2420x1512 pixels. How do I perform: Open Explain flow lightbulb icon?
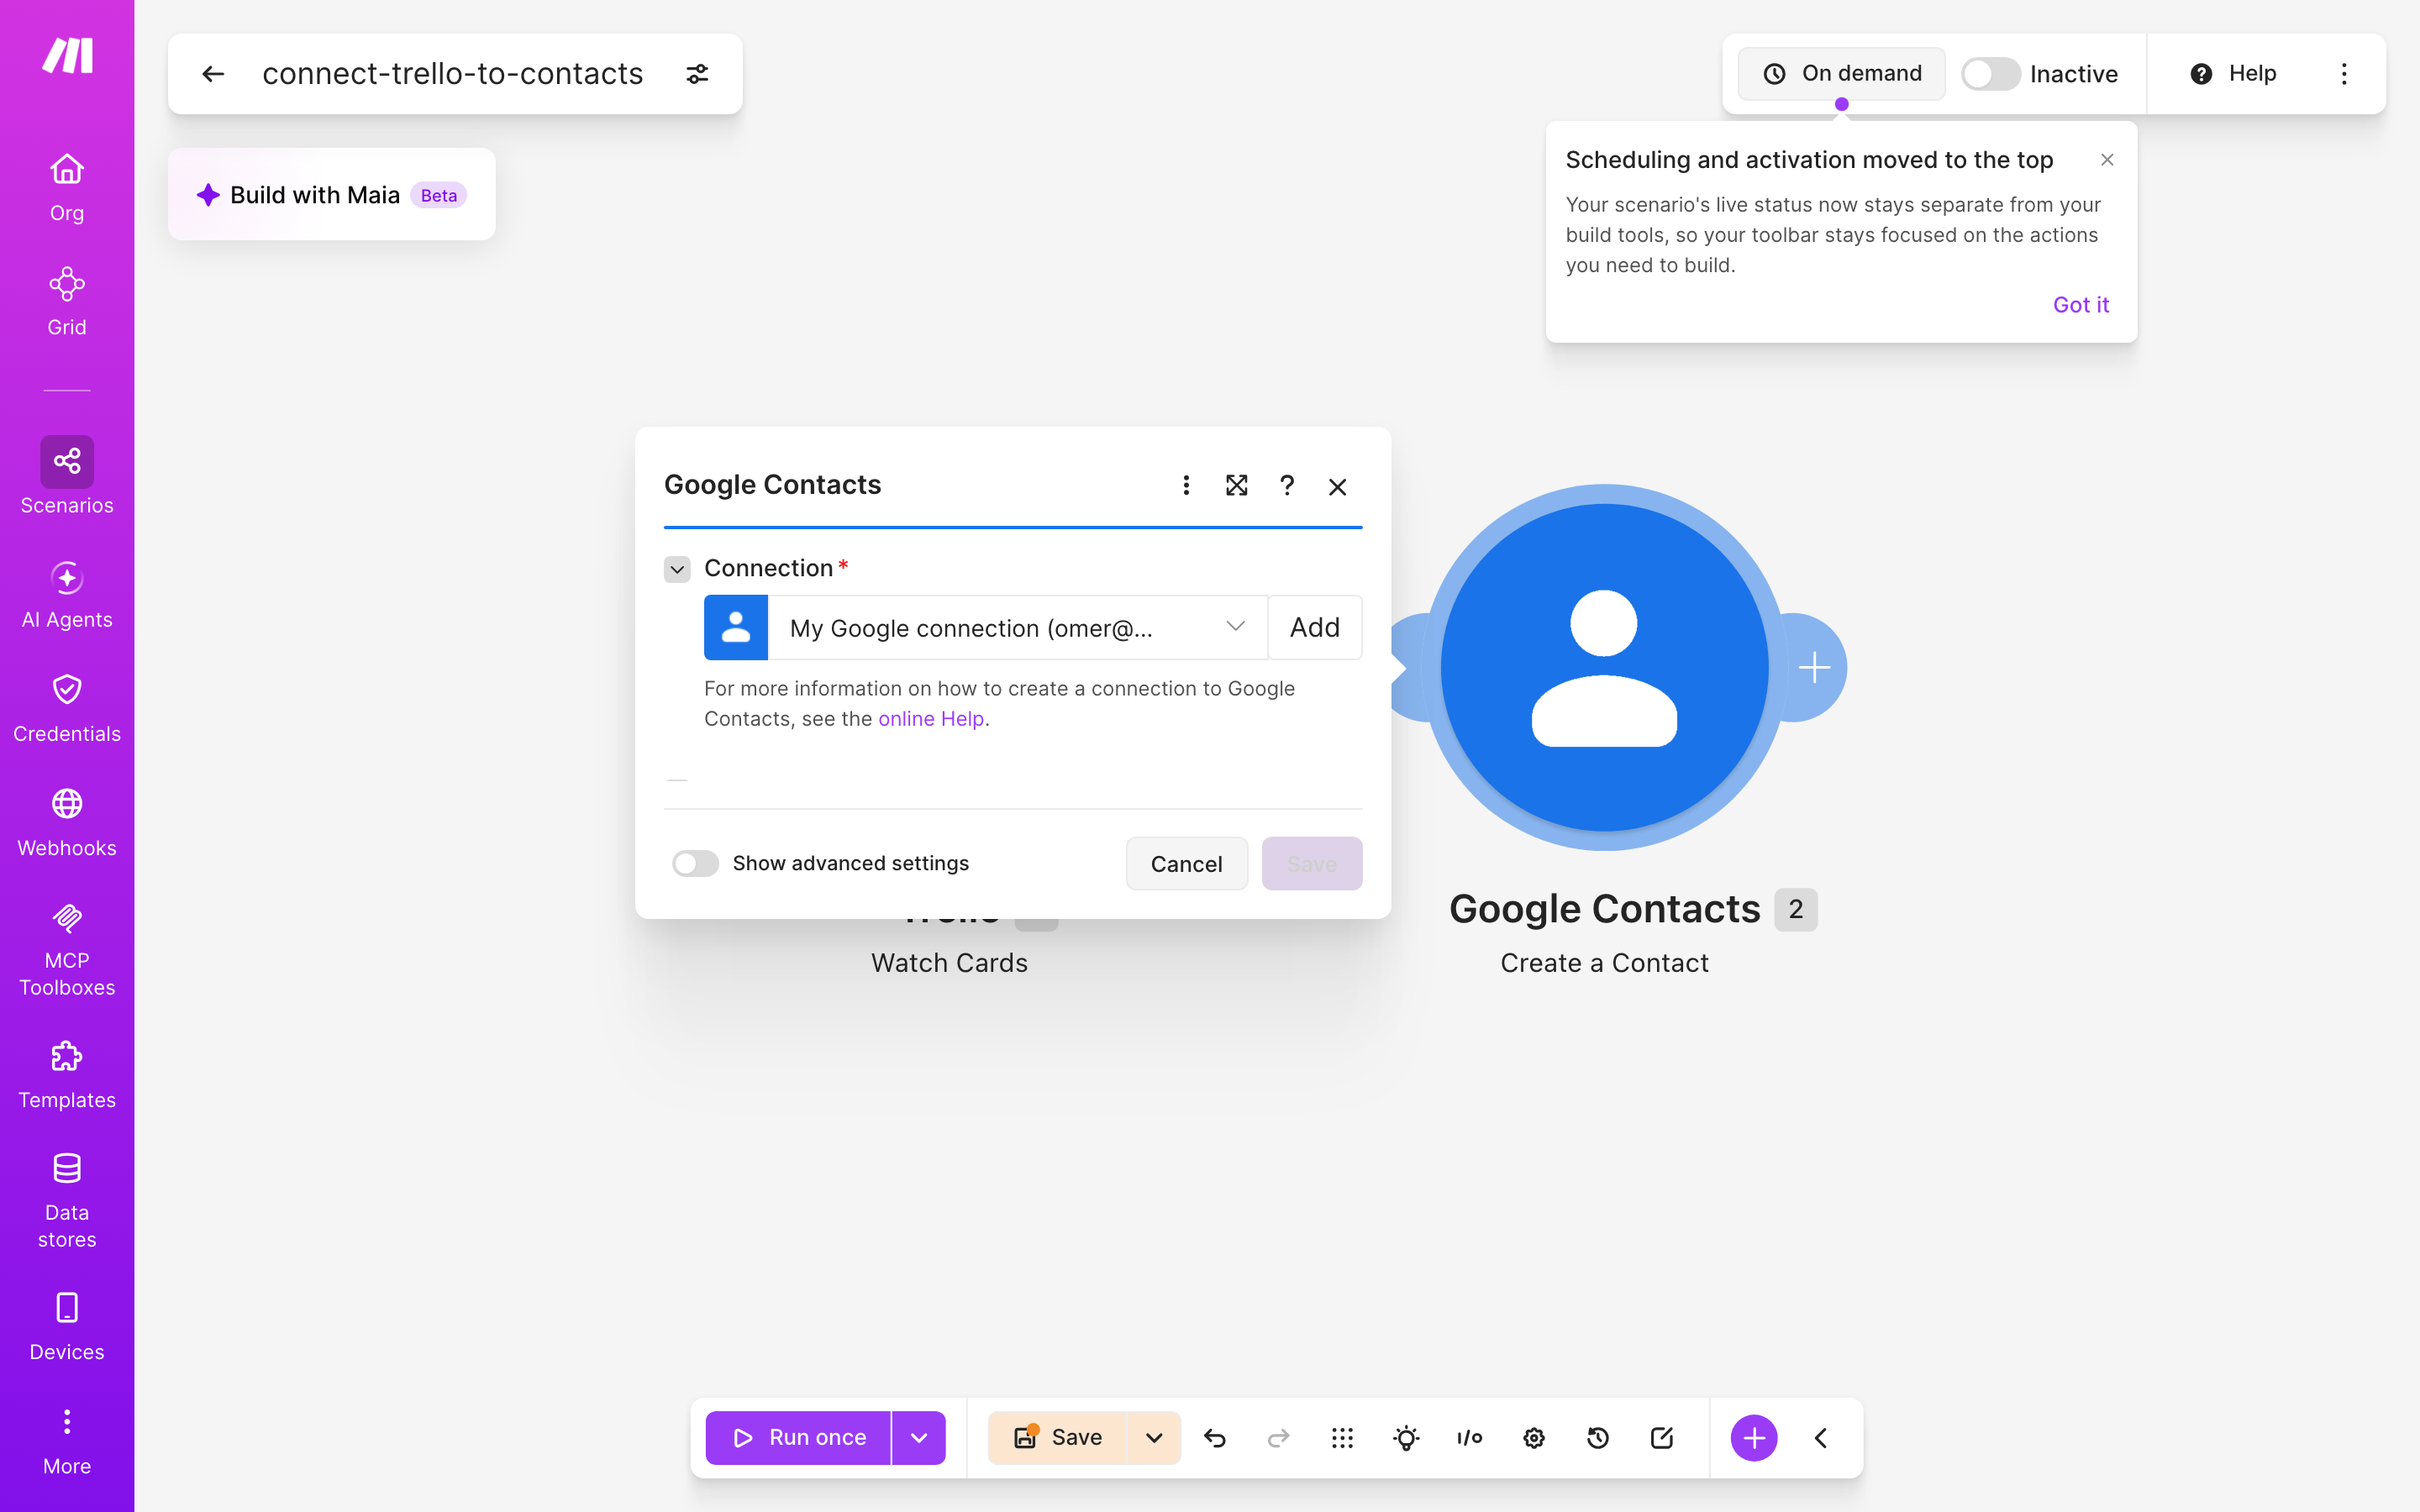pyautogui.click(x=1406, y=1438)
